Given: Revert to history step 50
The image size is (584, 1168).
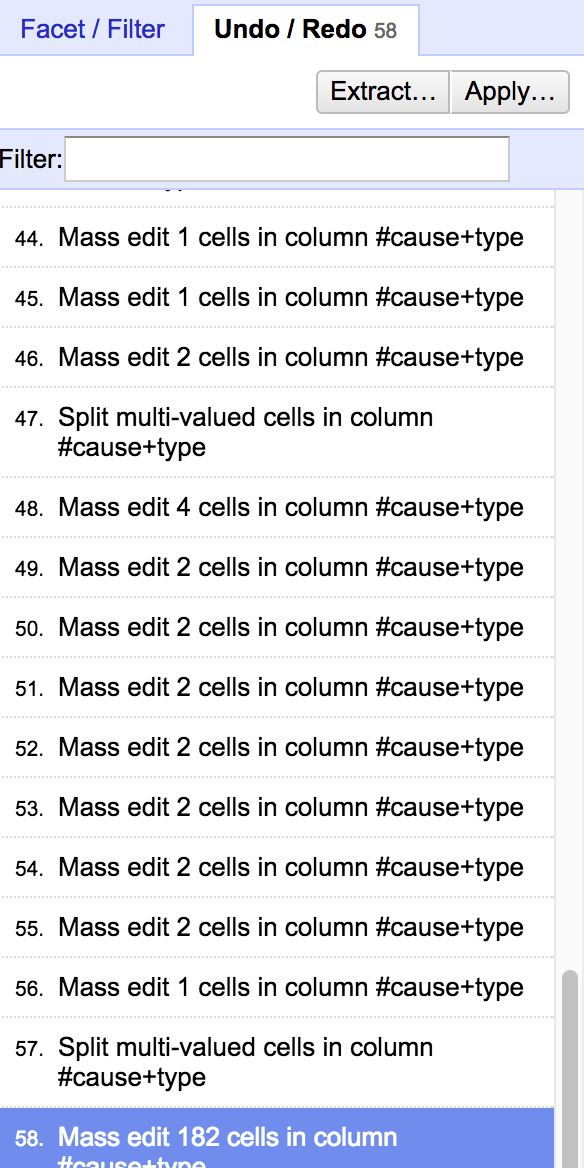Looking at the screenshot, I should (277, 627).
